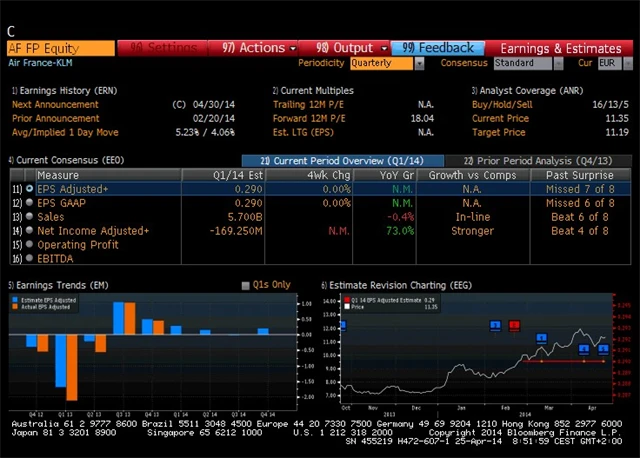This screenshot has height=458, width=640.
Task: Open Earnings History (ERN) section
Action: click(64, 91)
